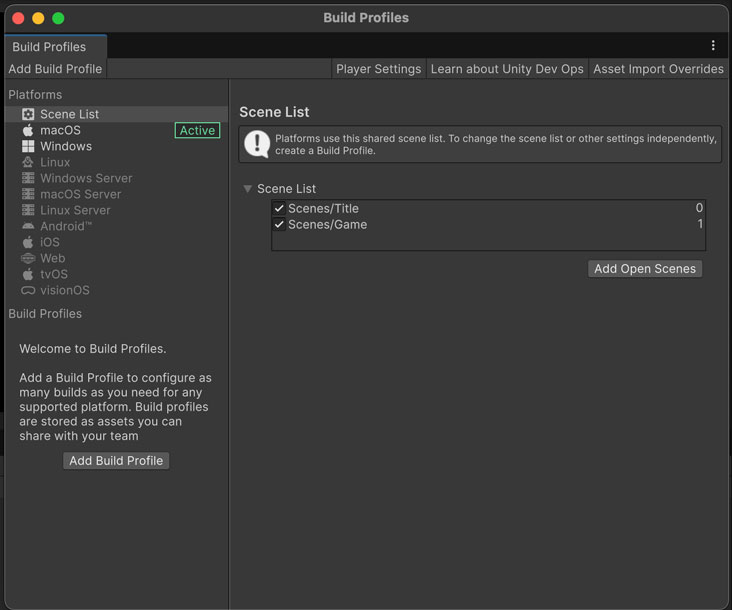
Task: Click the Scene List heading in right pane
Action: click(274, 112)
